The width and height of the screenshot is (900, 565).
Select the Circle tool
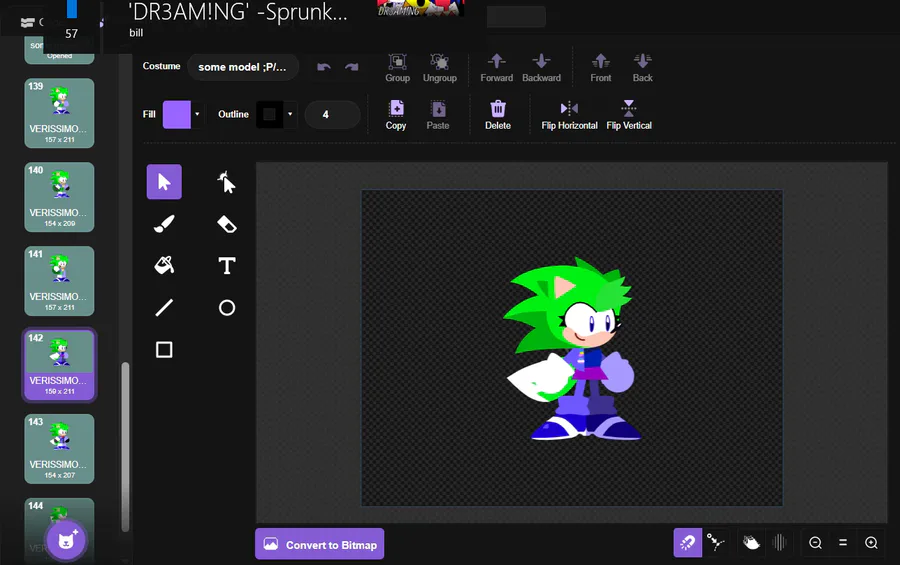click(227, 308)
